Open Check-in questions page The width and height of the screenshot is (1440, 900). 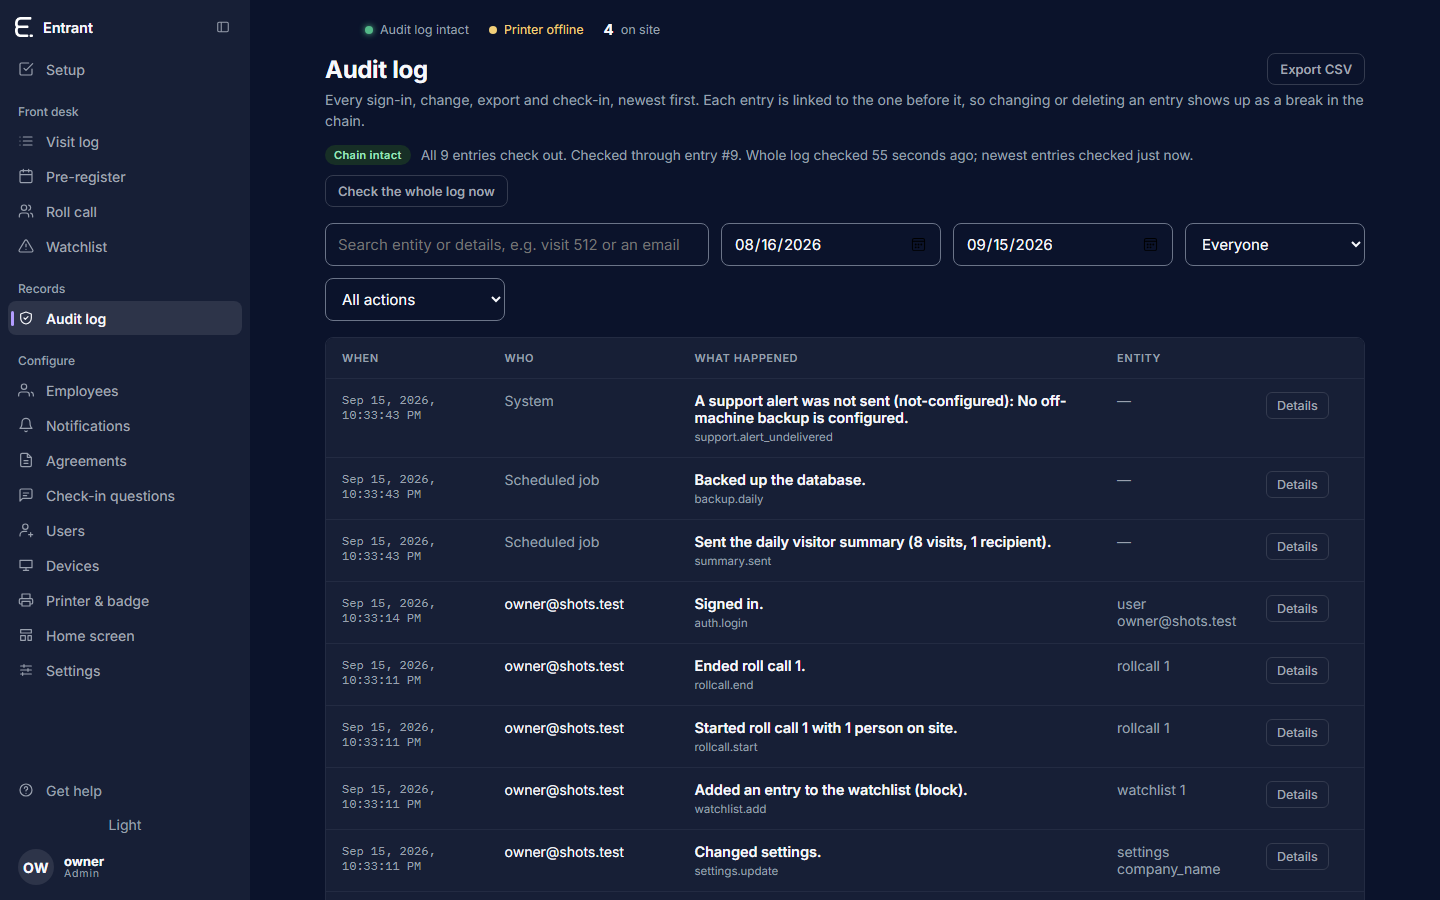coord(125,496)
